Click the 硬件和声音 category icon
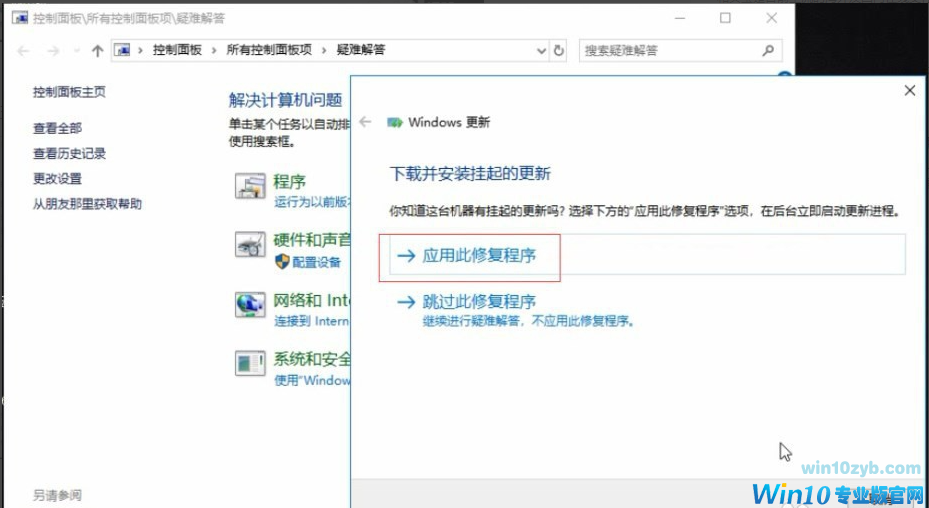929x508 pixels. pos(250,245)
